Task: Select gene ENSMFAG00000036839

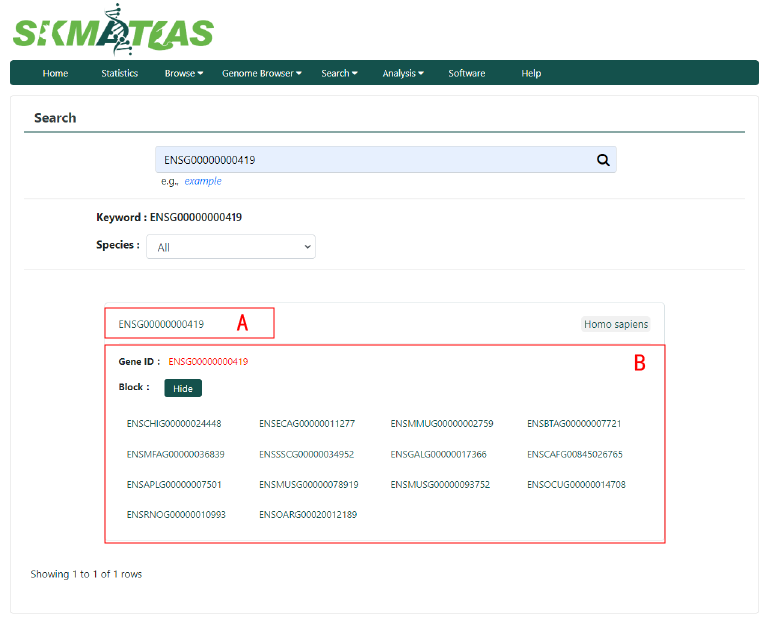Action: coord(176,454)
